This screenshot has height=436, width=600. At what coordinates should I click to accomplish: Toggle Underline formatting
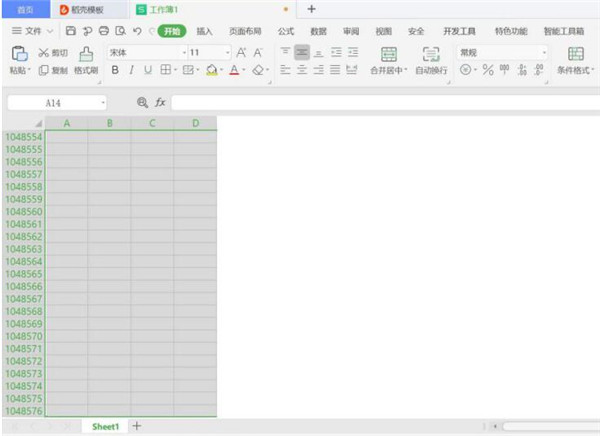(148, 70)
